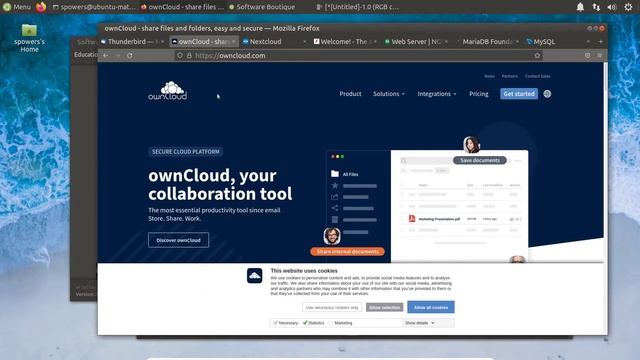Go back with the browser back arrow

coord(106,56)
